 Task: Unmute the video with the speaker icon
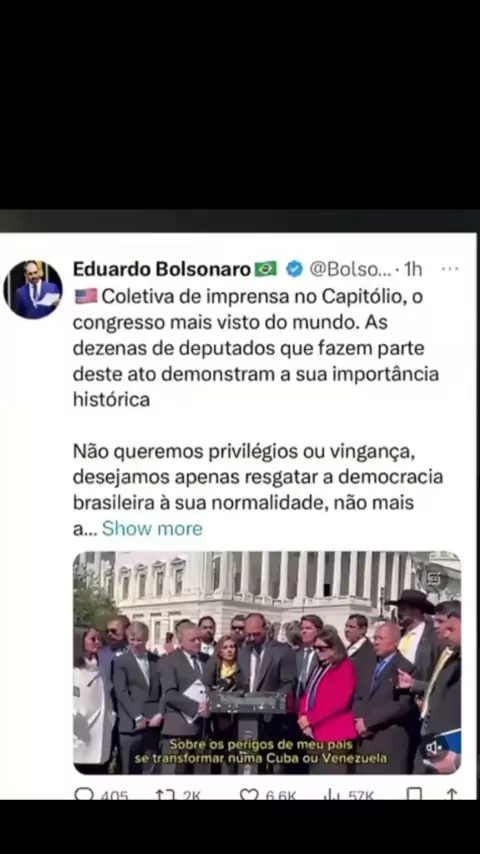(x=434, y=748)
